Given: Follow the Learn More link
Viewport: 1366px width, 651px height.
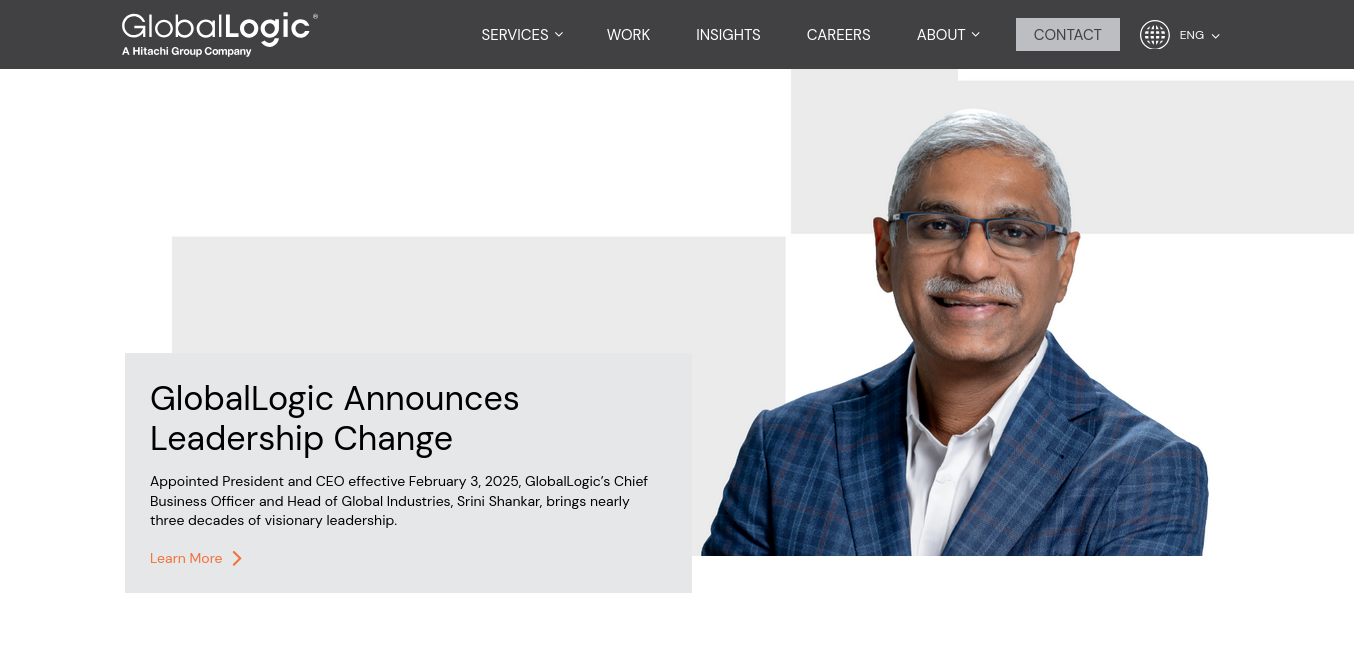Looking at the screenshot, I should (x=186, y=558).
